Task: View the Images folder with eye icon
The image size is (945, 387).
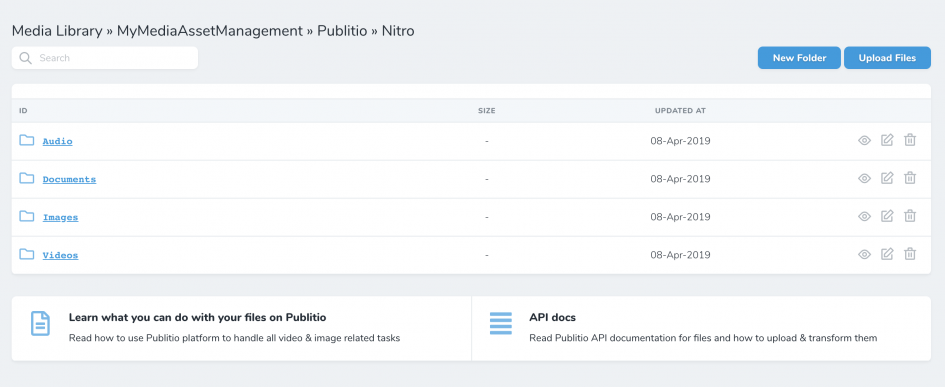Action: click(x=864, y=216)
